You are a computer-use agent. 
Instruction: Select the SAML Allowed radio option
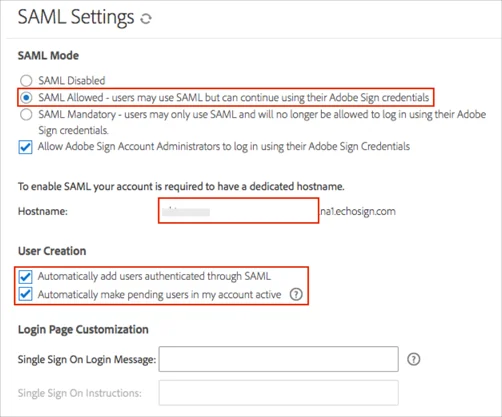point(26,97)
